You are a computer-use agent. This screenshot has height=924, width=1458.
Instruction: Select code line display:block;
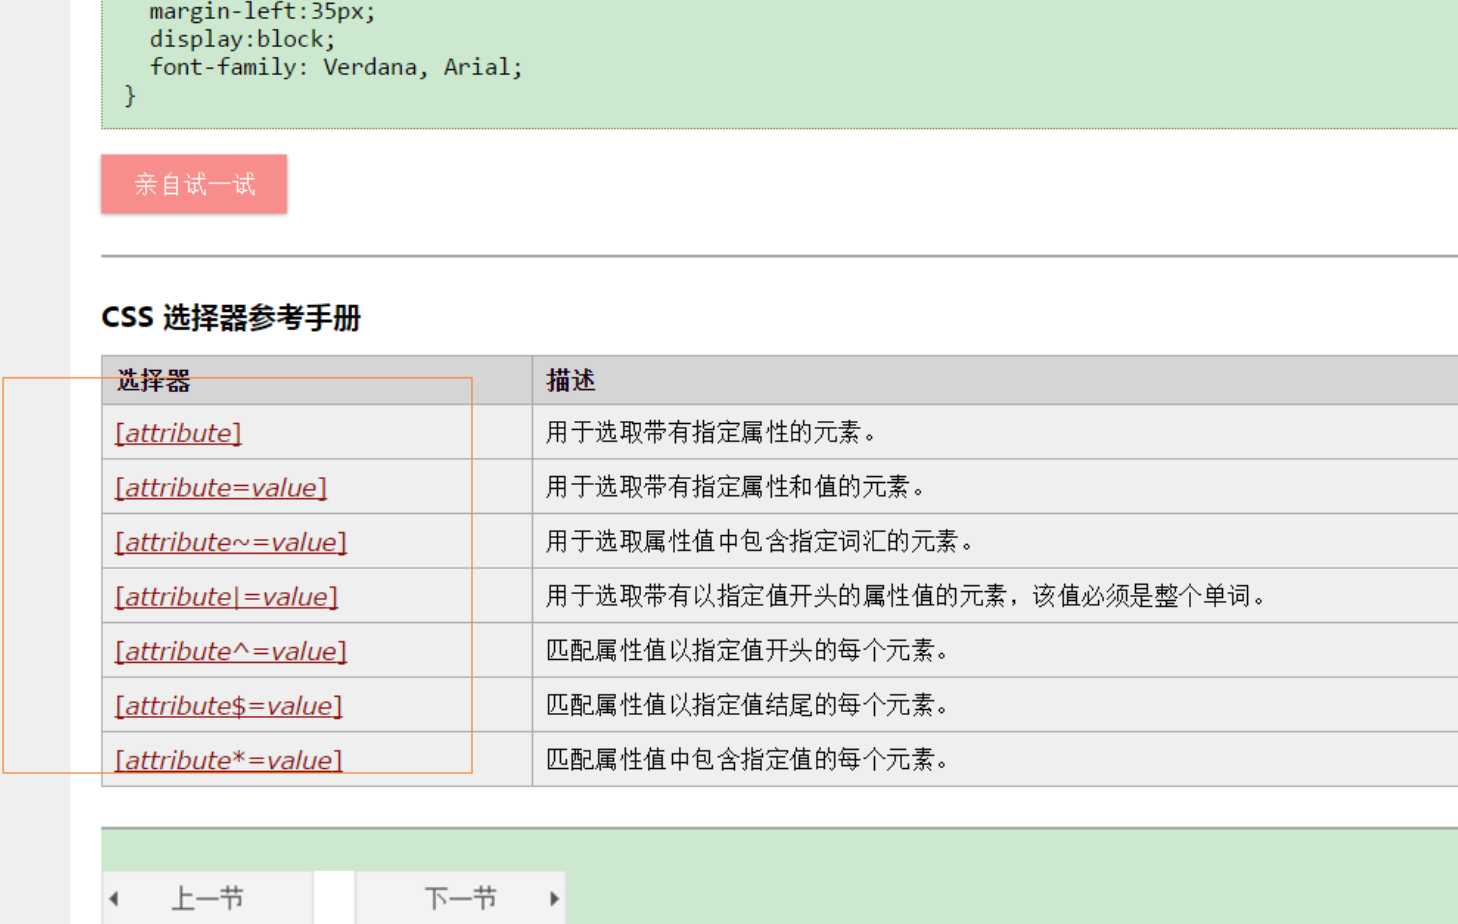click(x=243, y=39)
